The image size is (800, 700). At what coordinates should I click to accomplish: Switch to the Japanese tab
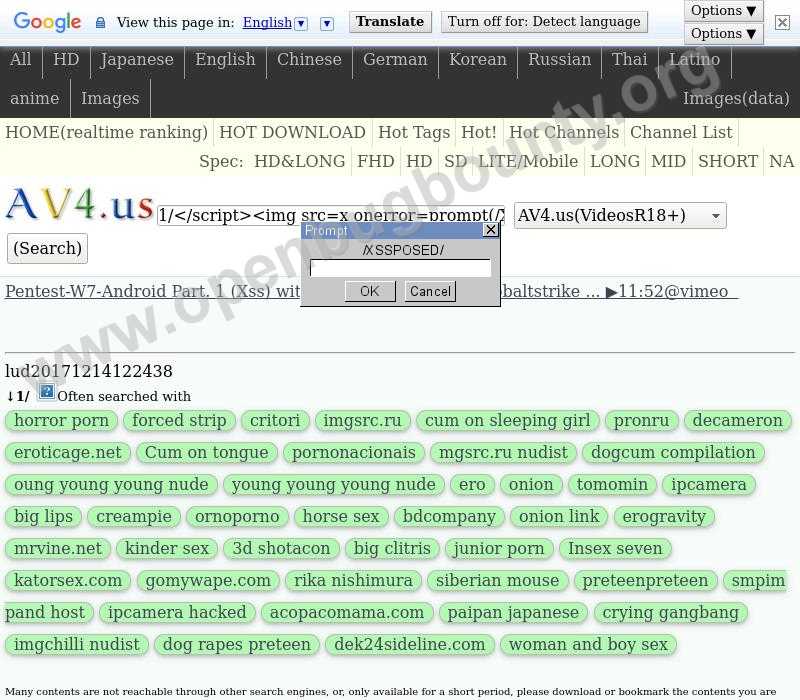137,60
